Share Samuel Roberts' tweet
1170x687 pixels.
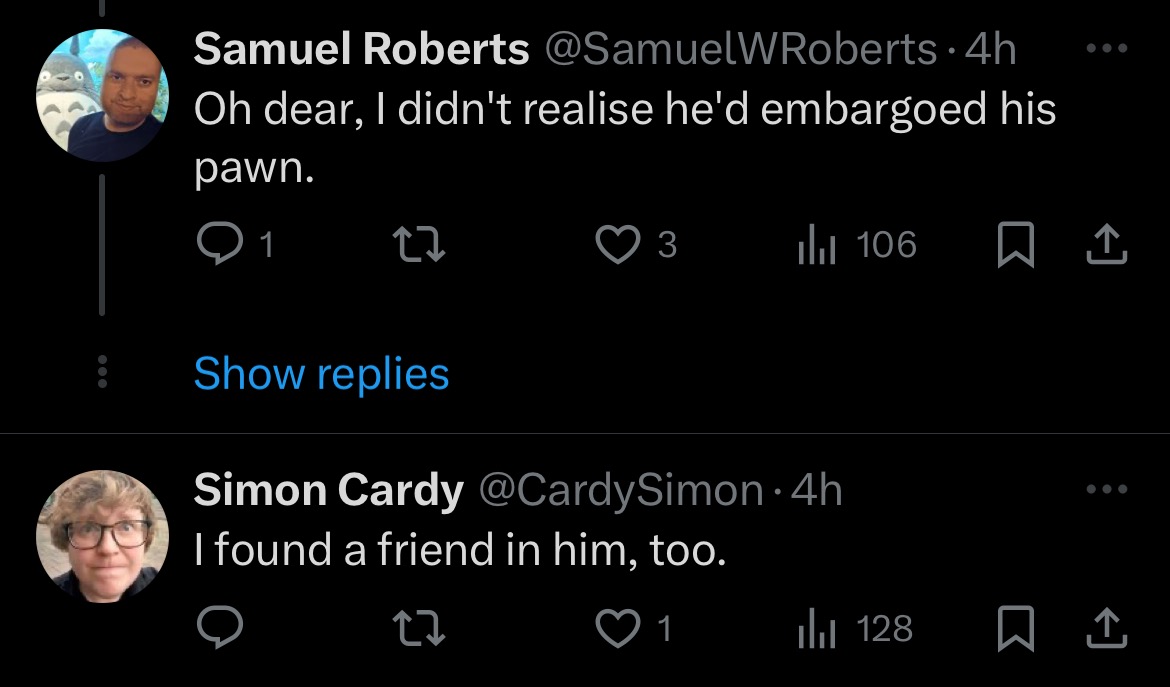point(1107,245)
